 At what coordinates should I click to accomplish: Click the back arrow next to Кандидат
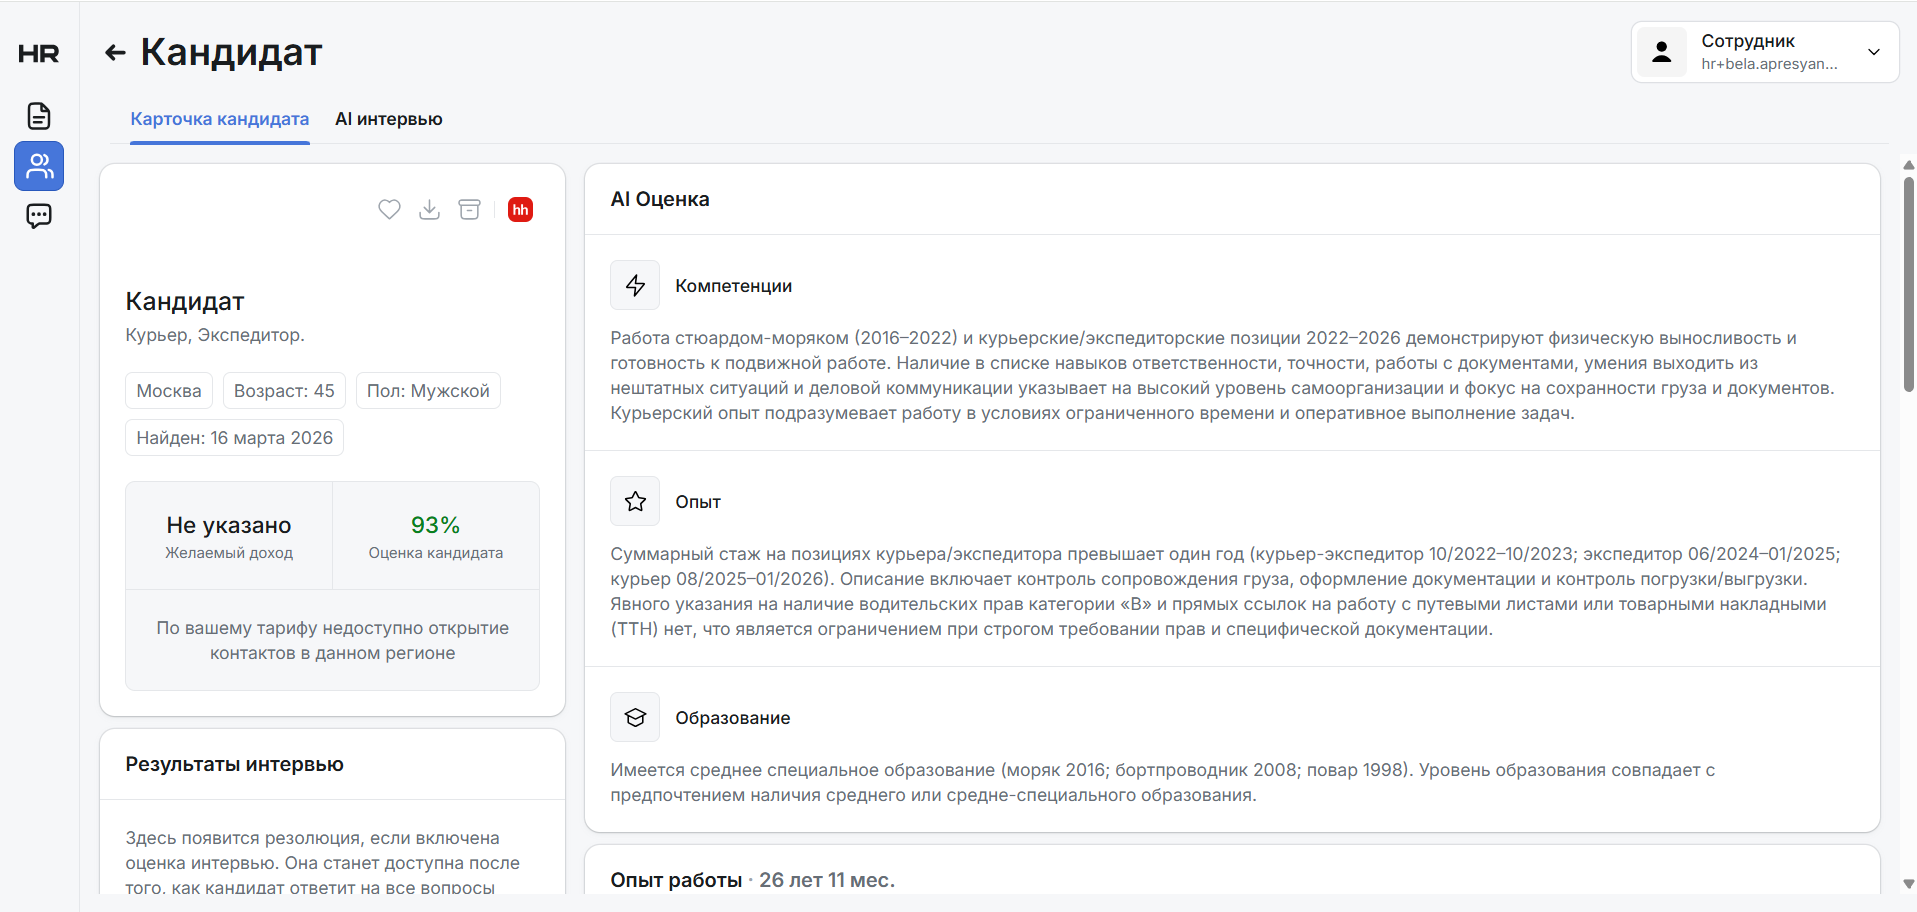click(115, 53)
